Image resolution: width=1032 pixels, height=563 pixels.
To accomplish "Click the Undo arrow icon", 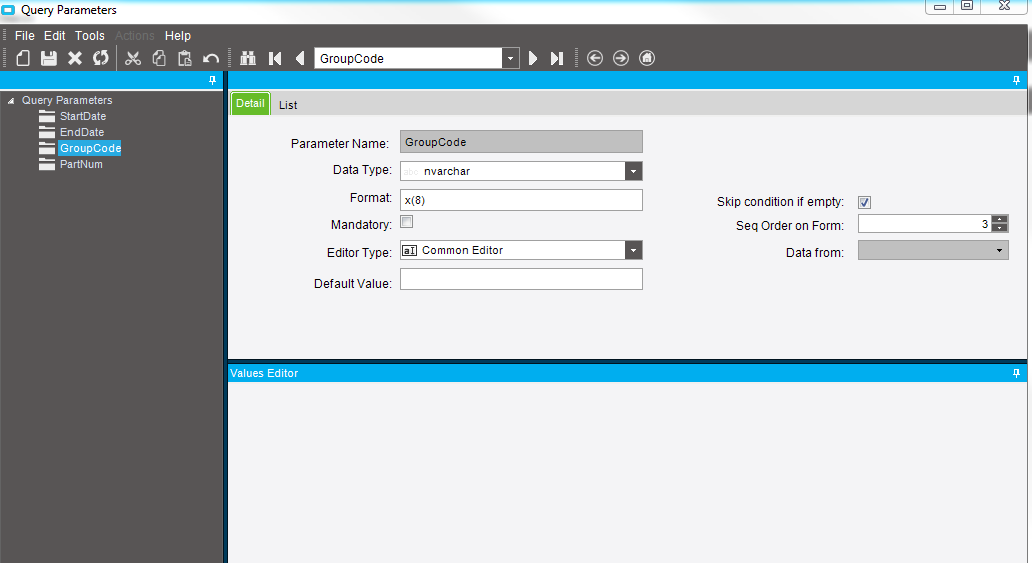I will [x=211, y=59].
